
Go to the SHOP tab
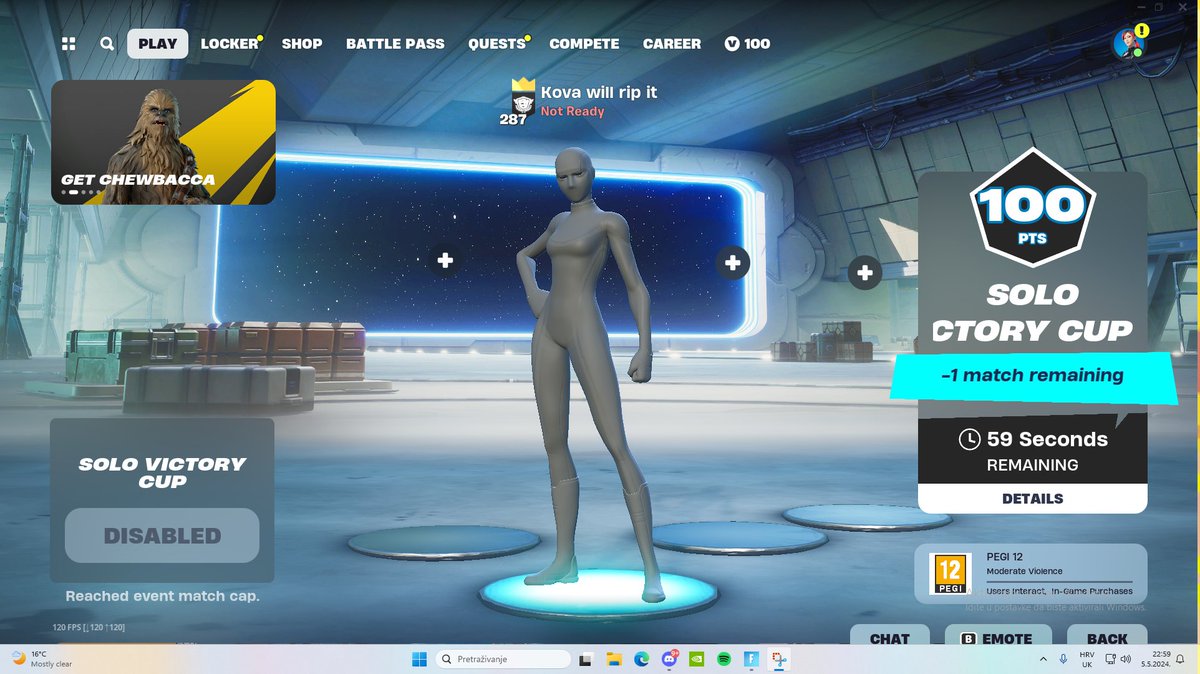[x=302, y=44]
